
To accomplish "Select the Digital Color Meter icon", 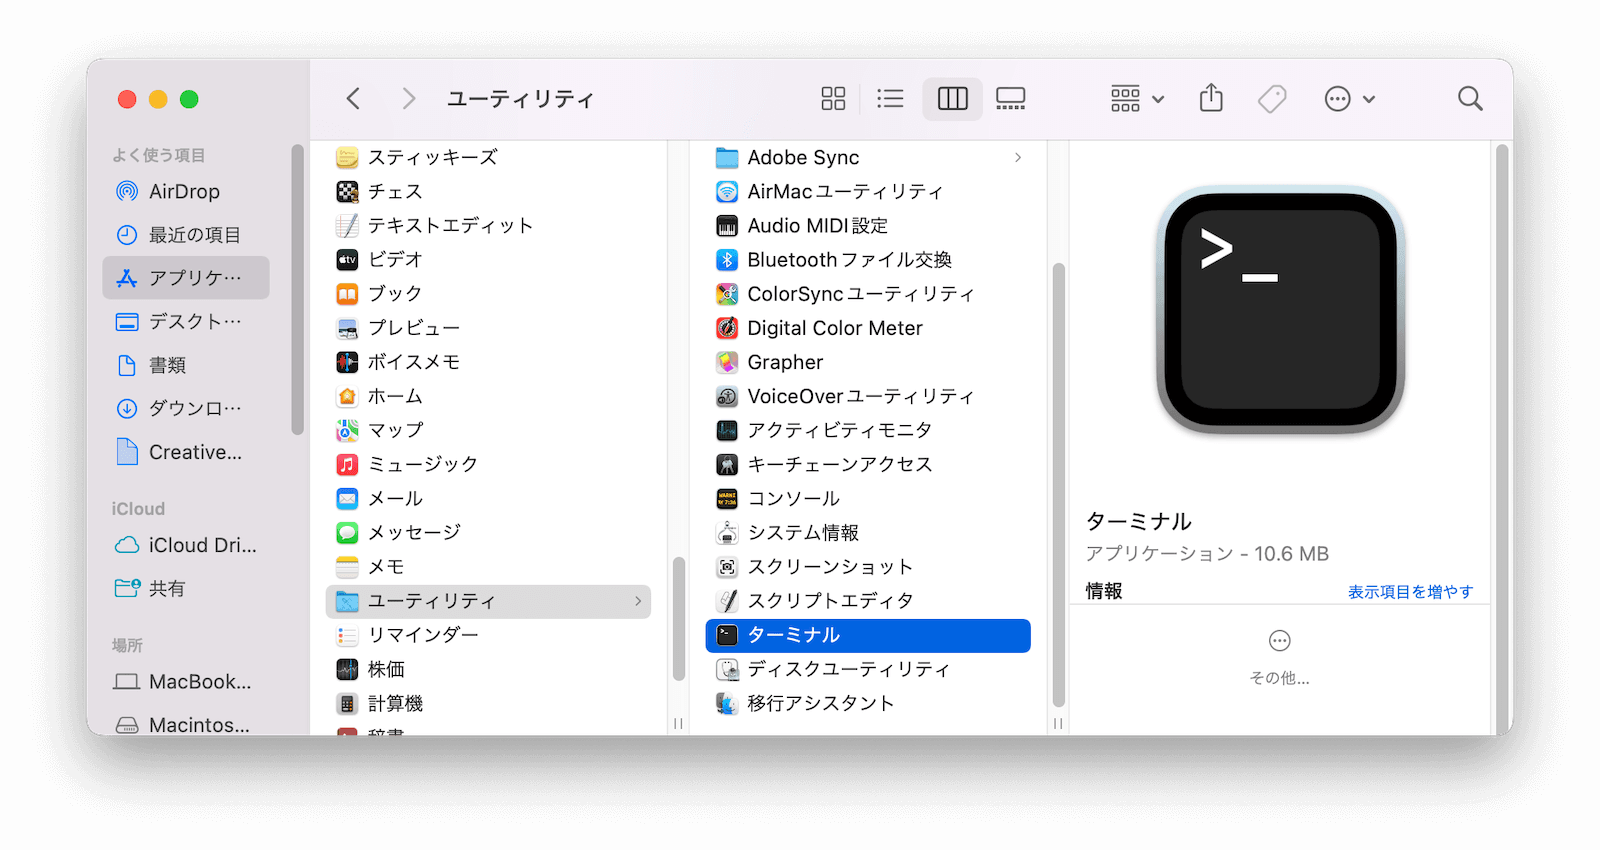I will click(727, 328).
